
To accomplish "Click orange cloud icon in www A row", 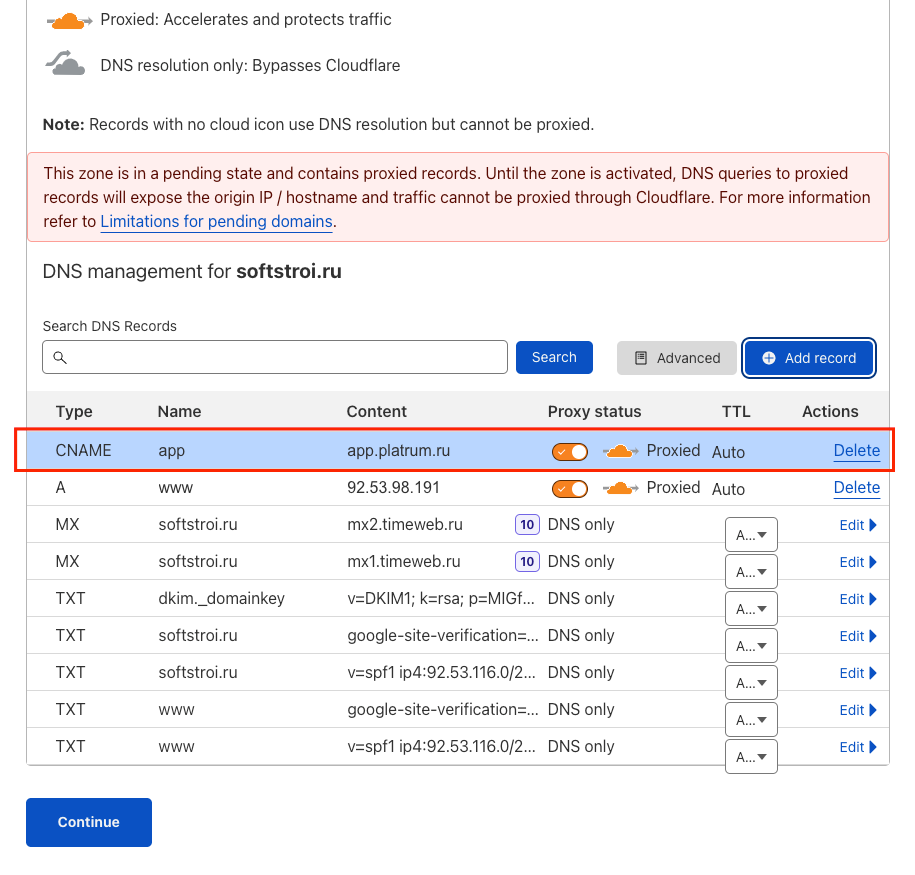I will [620, 488].
